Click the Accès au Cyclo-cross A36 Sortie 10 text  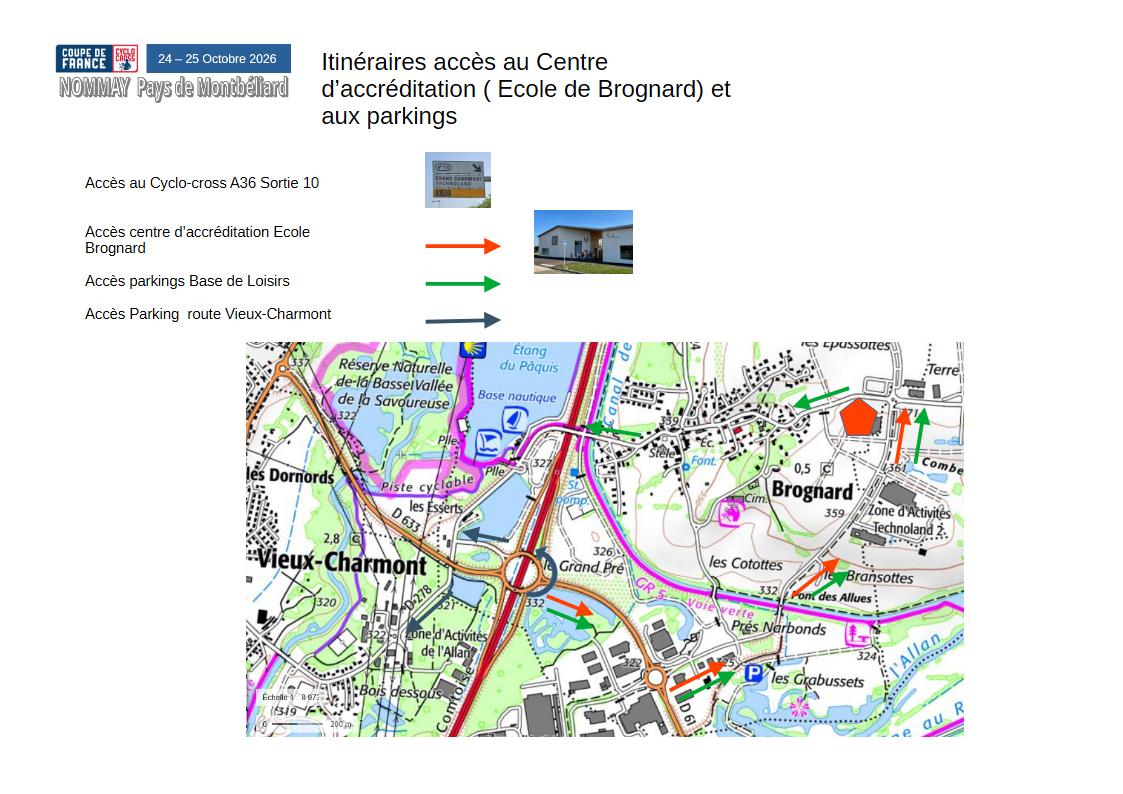click(x=202, y=183)
